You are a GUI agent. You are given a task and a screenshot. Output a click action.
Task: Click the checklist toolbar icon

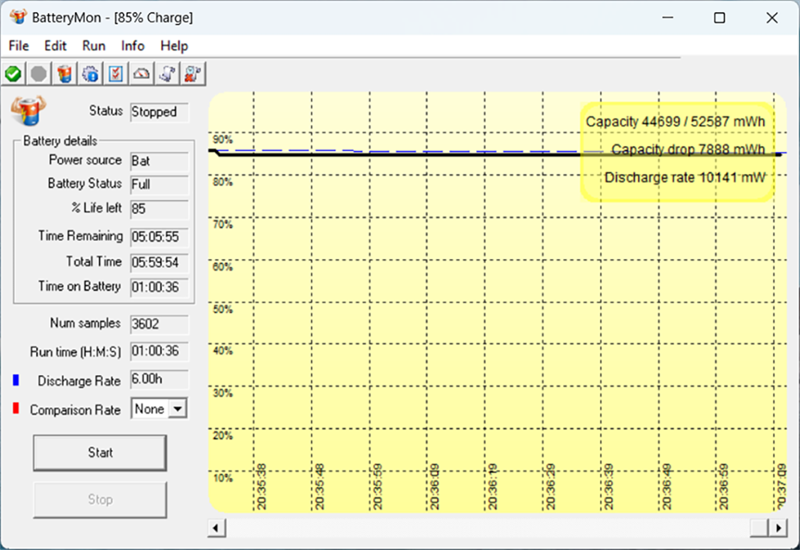(x=116, y=74)
